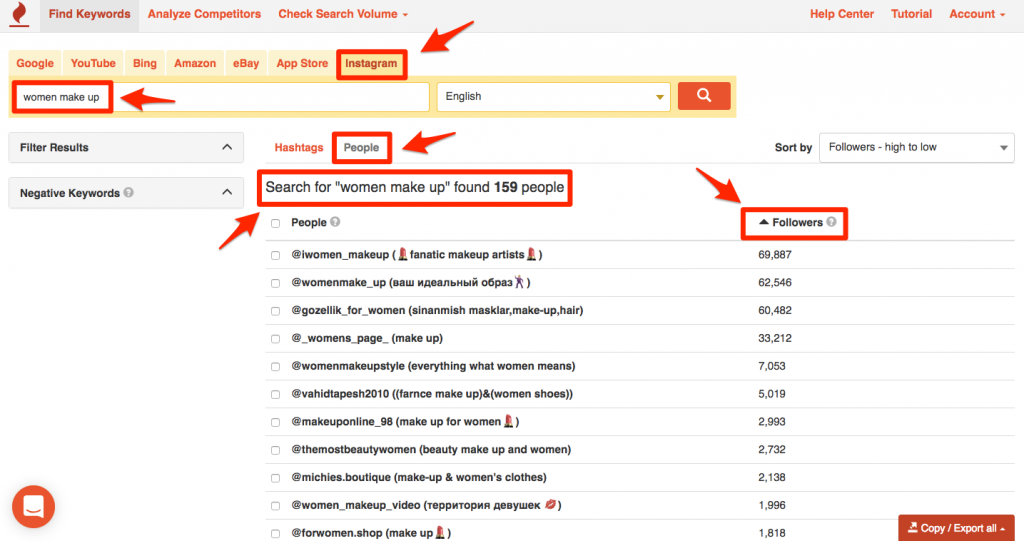
Task: Check the @themostbeautywomen row checkbox
Action: tap(276, 450)
